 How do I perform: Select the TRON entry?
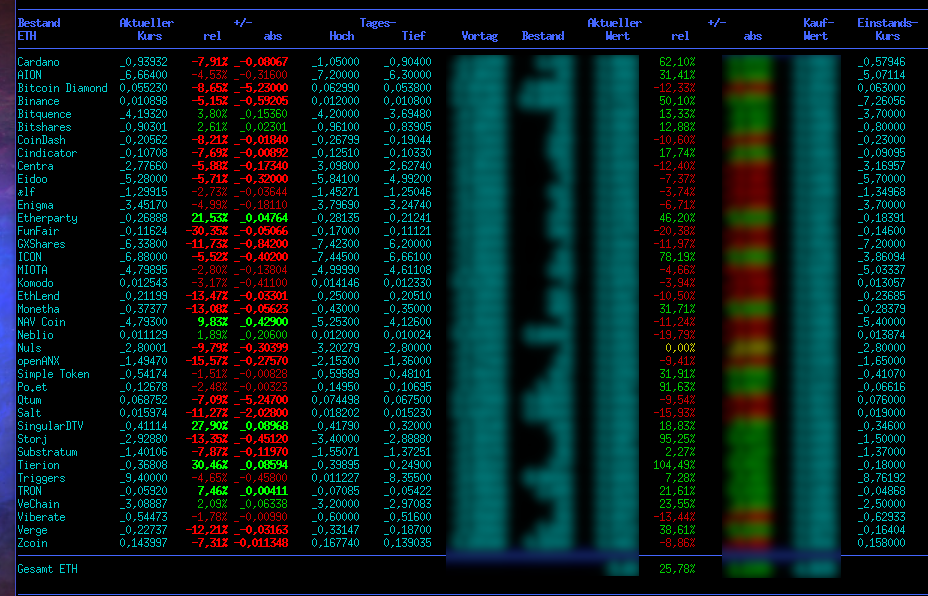[30, 492]
